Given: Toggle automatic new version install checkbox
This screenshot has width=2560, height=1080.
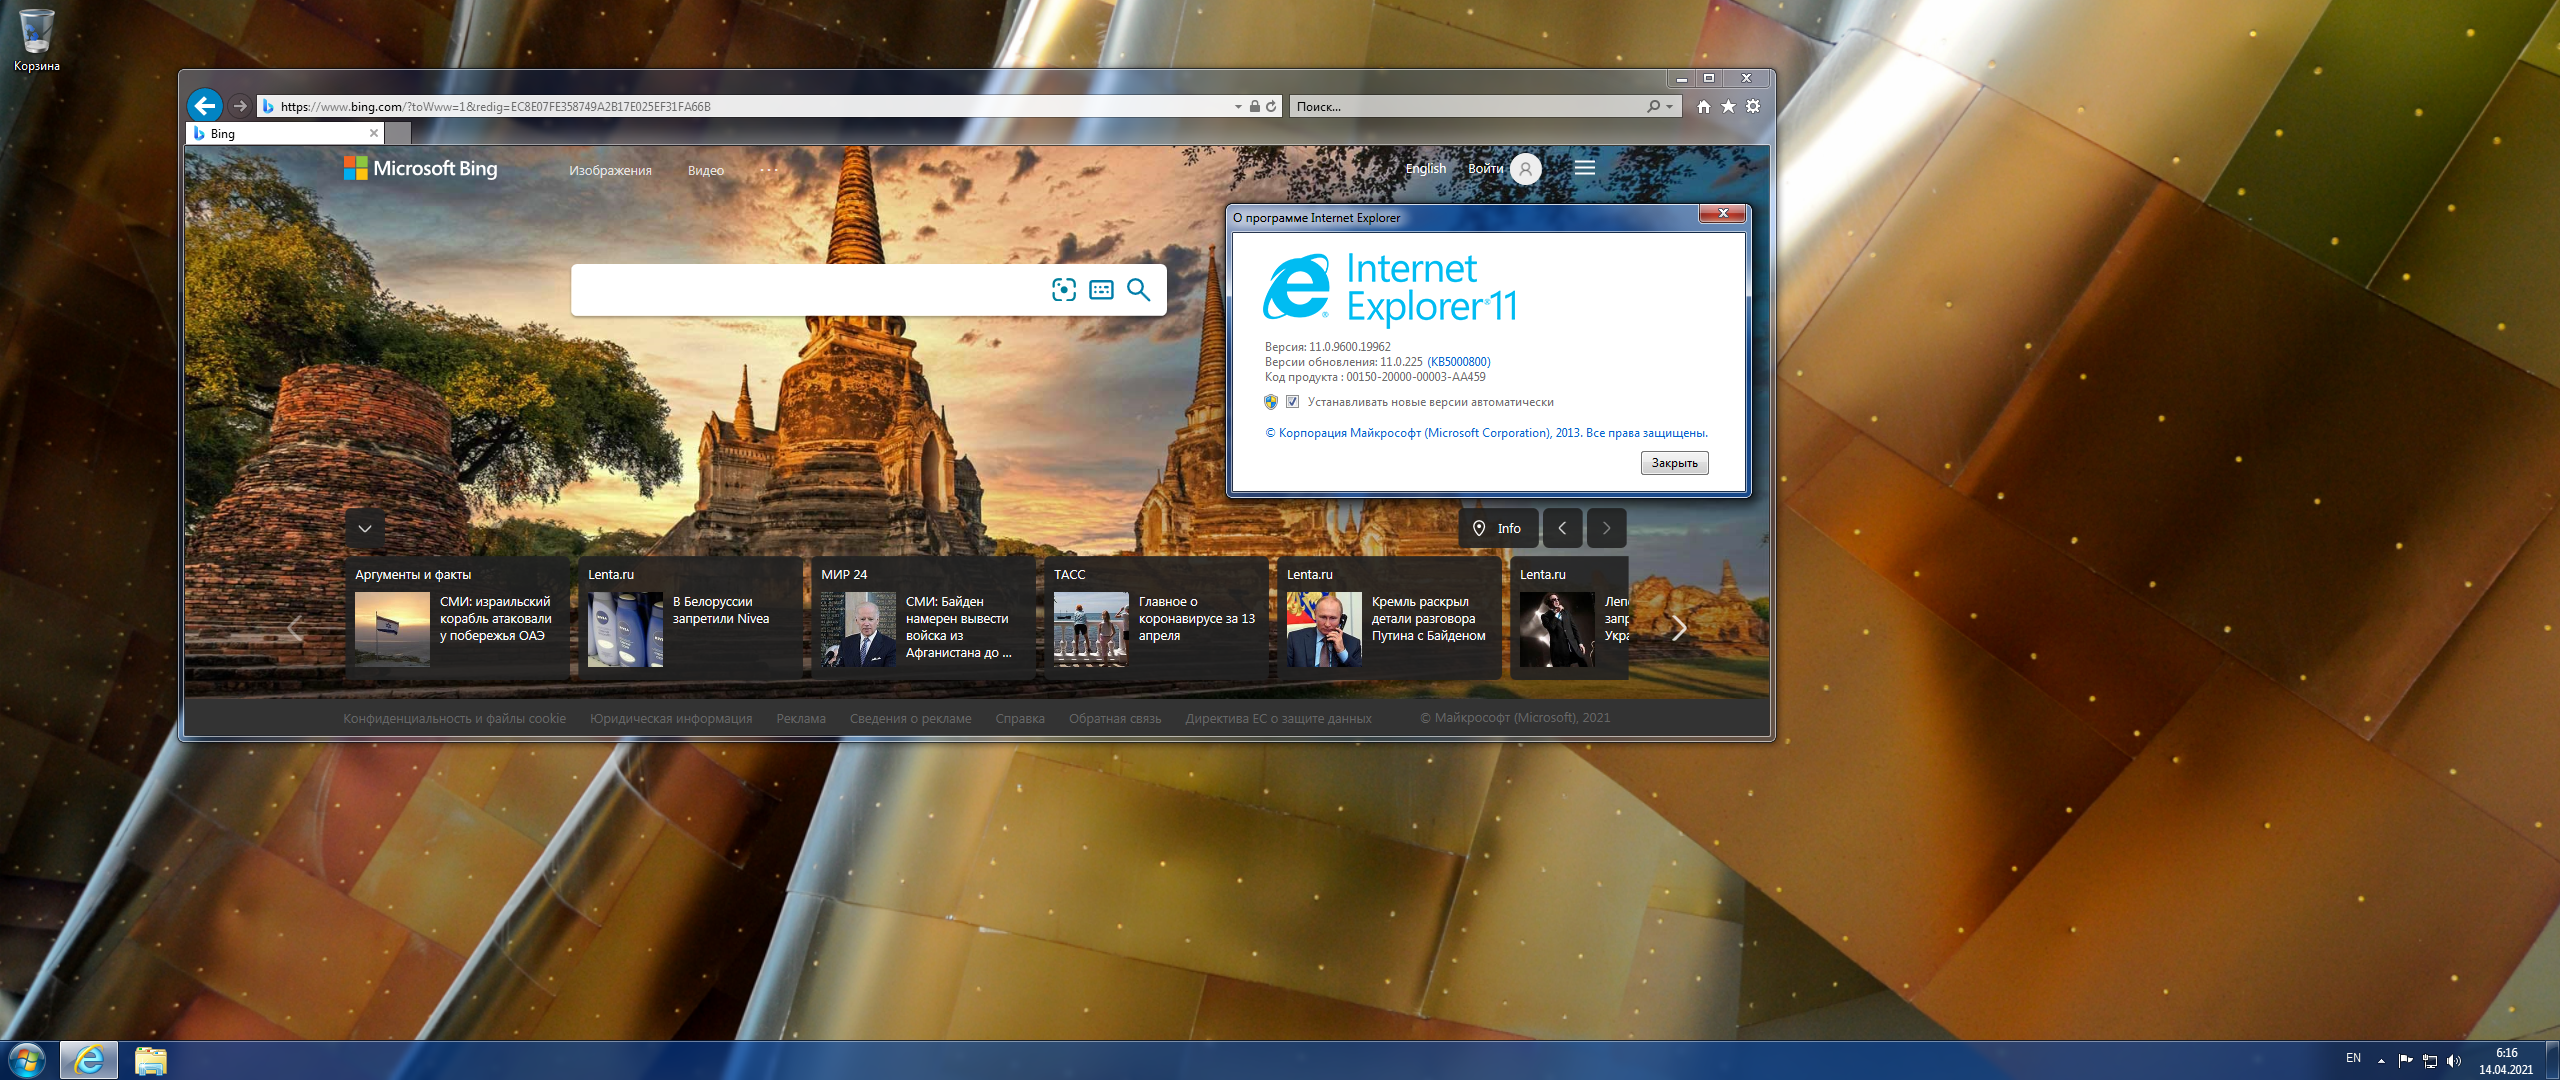Looking at the screenshot, I should point(1292,402).
